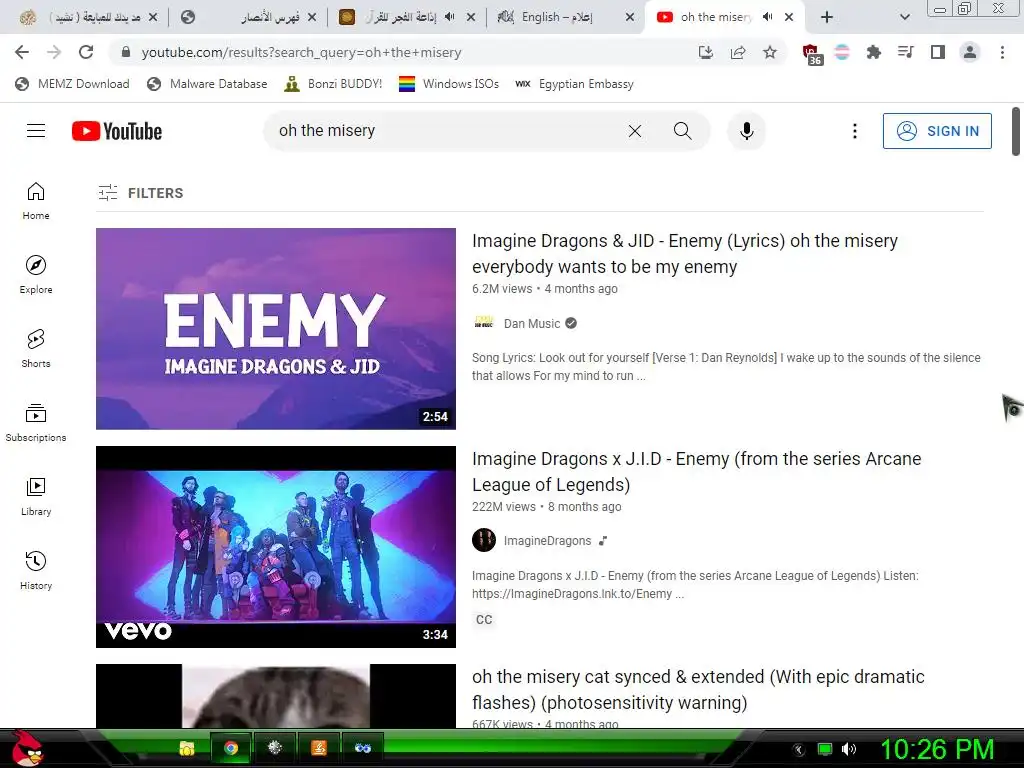1024x768 pixels.
Task: Switch to the 'فهرس الأنصار' tab
Action: point(249,17)
